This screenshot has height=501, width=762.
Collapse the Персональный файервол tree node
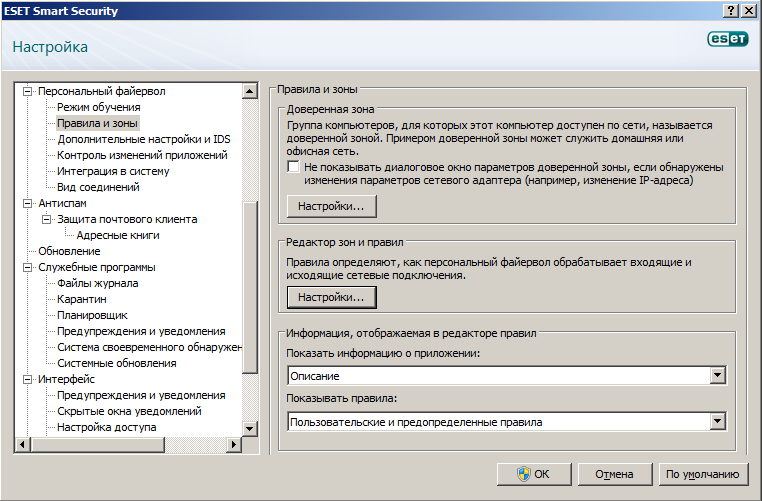click(28, 91)
